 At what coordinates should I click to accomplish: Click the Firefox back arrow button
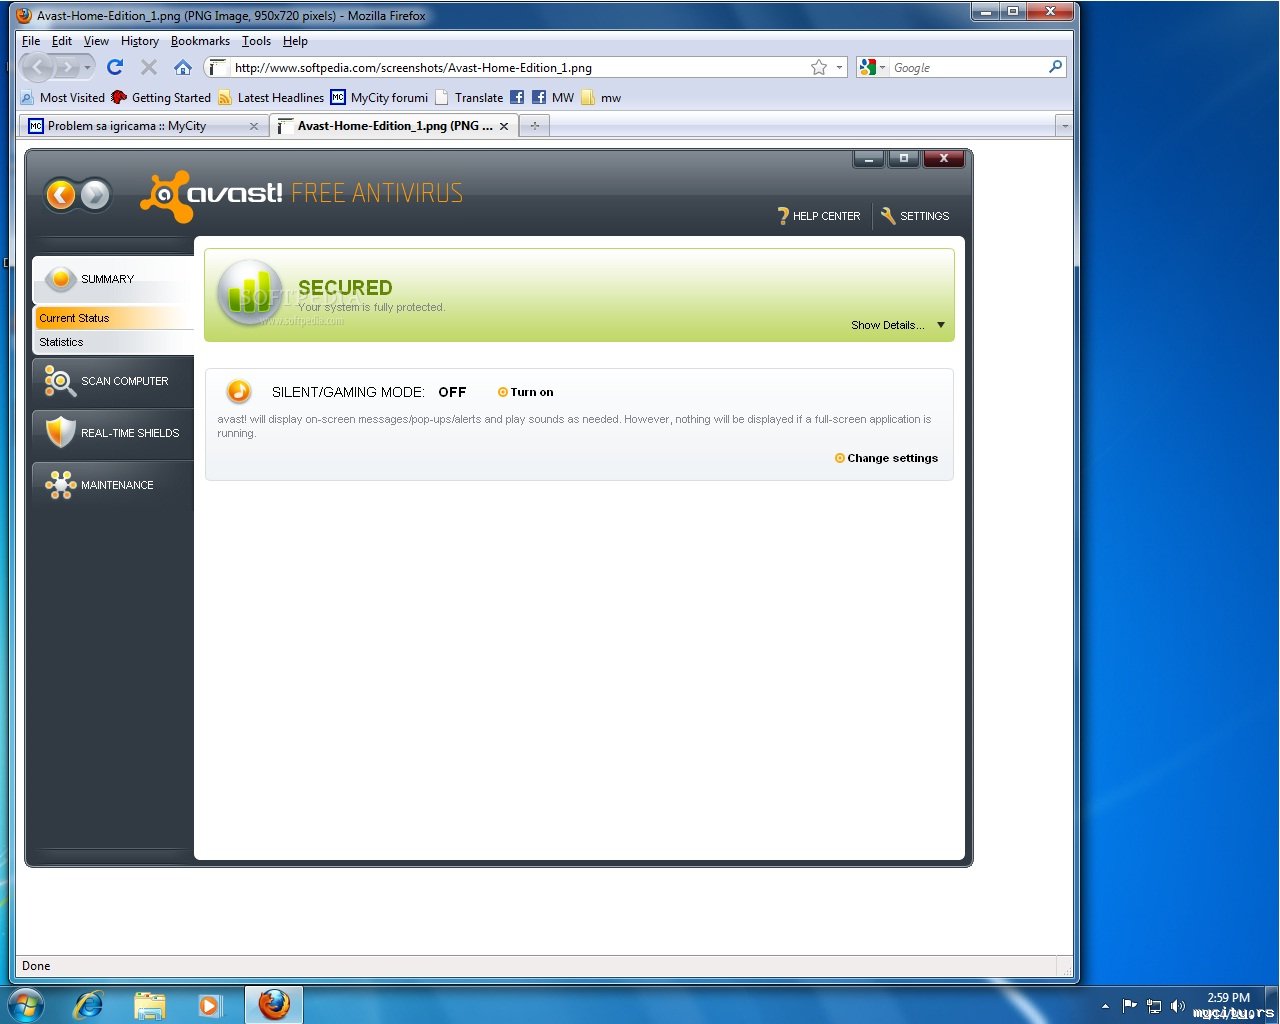[x=38, y=67]
